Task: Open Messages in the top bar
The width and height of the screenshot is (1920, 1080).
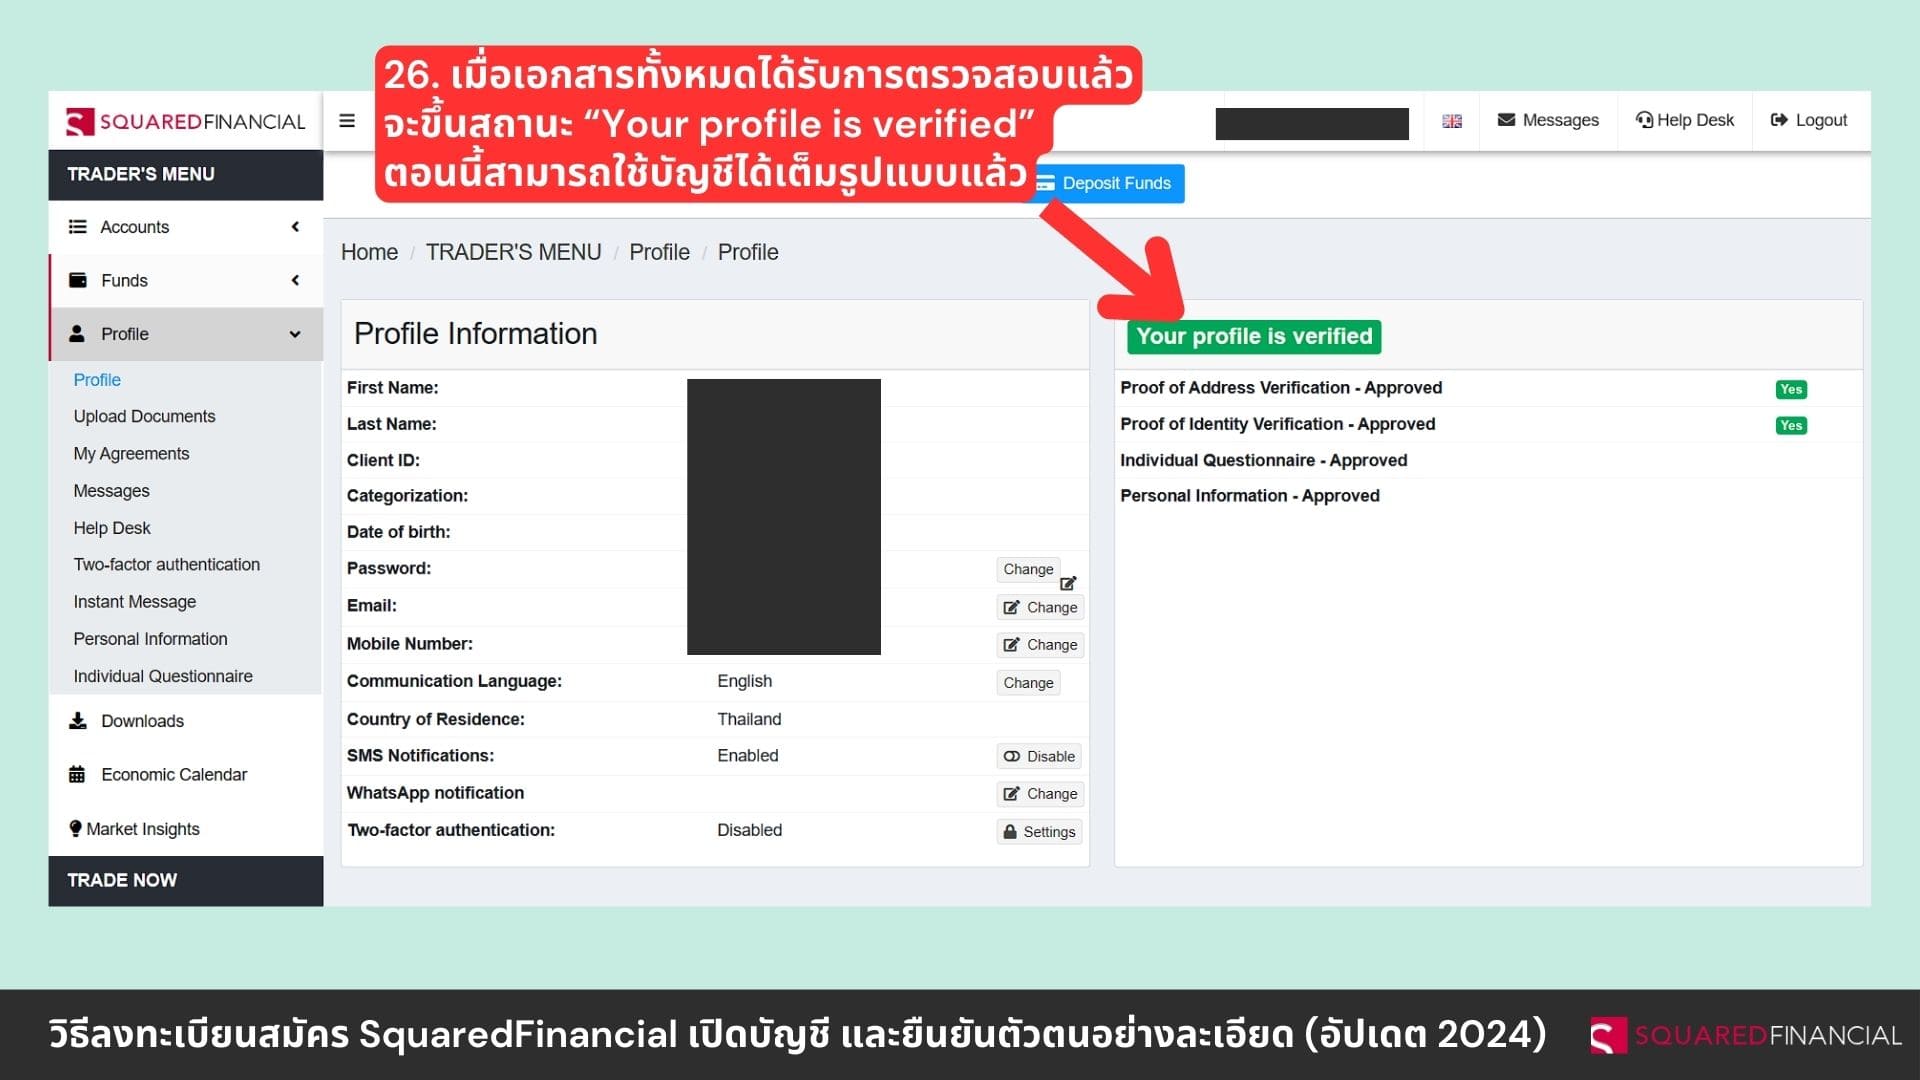Action: pyautogui.click(x=1548, y=120)
